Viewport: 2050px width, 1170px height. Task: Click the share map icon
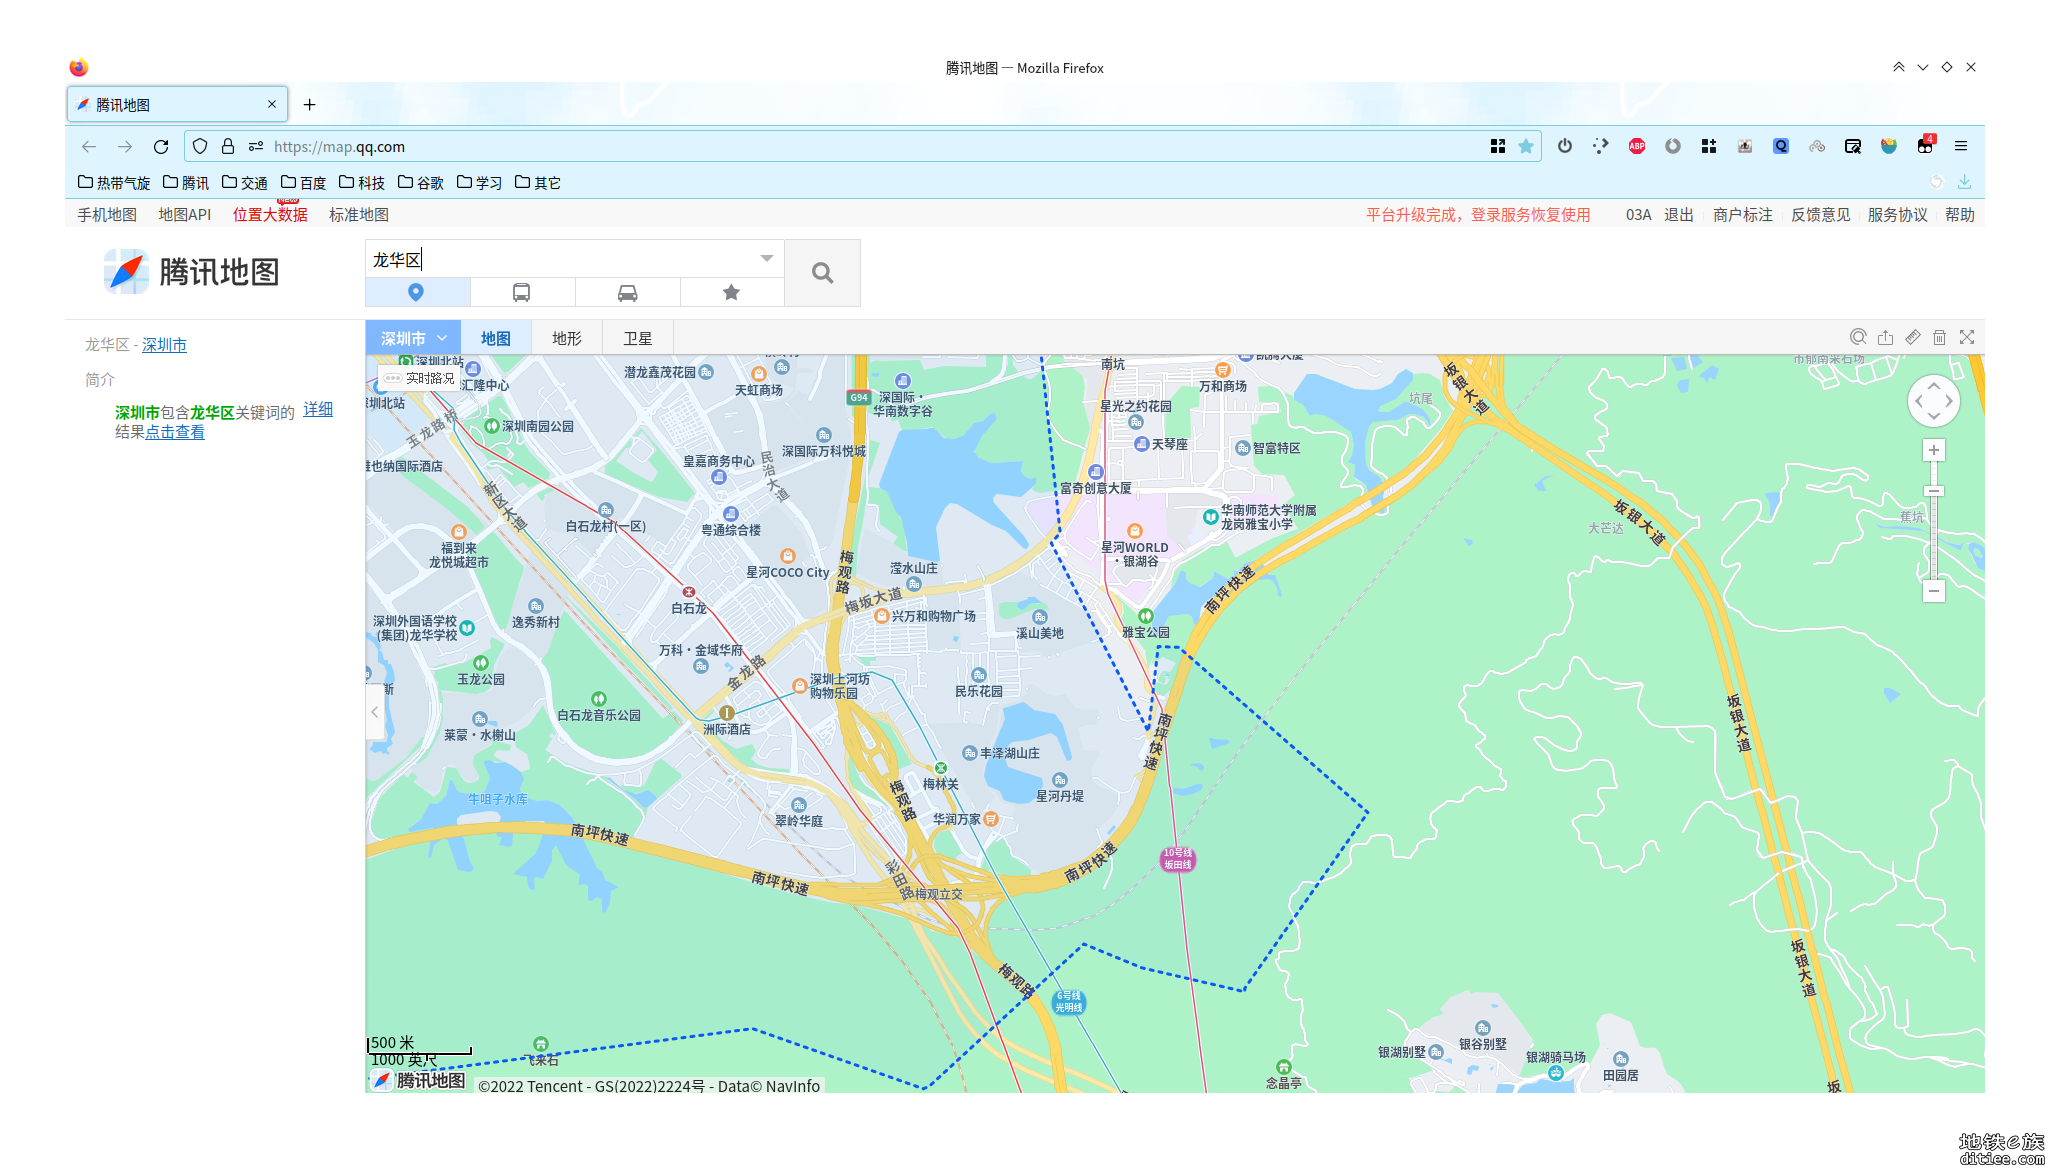1885,337
